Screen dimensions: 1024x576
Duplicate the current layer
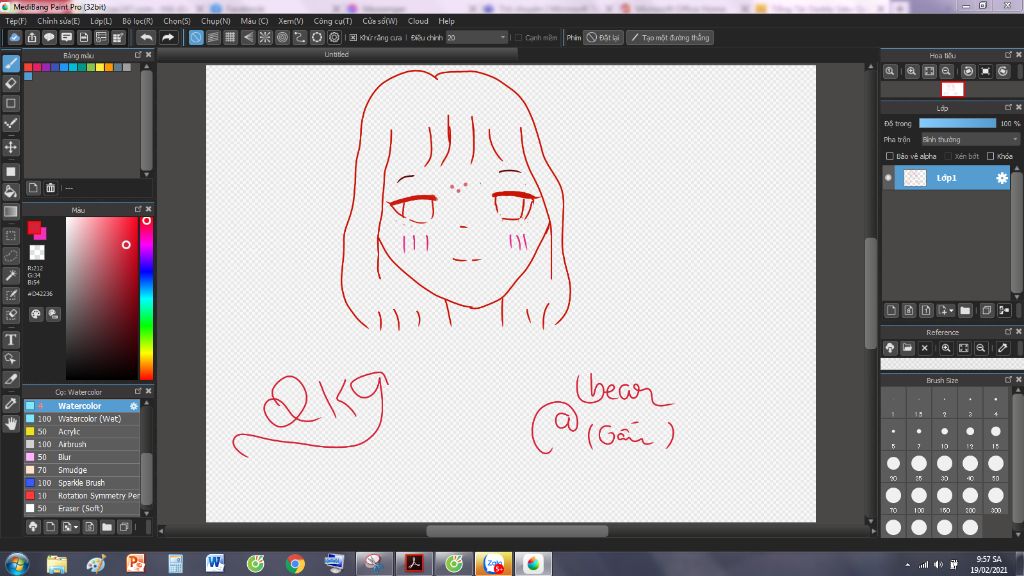[986, 310]
